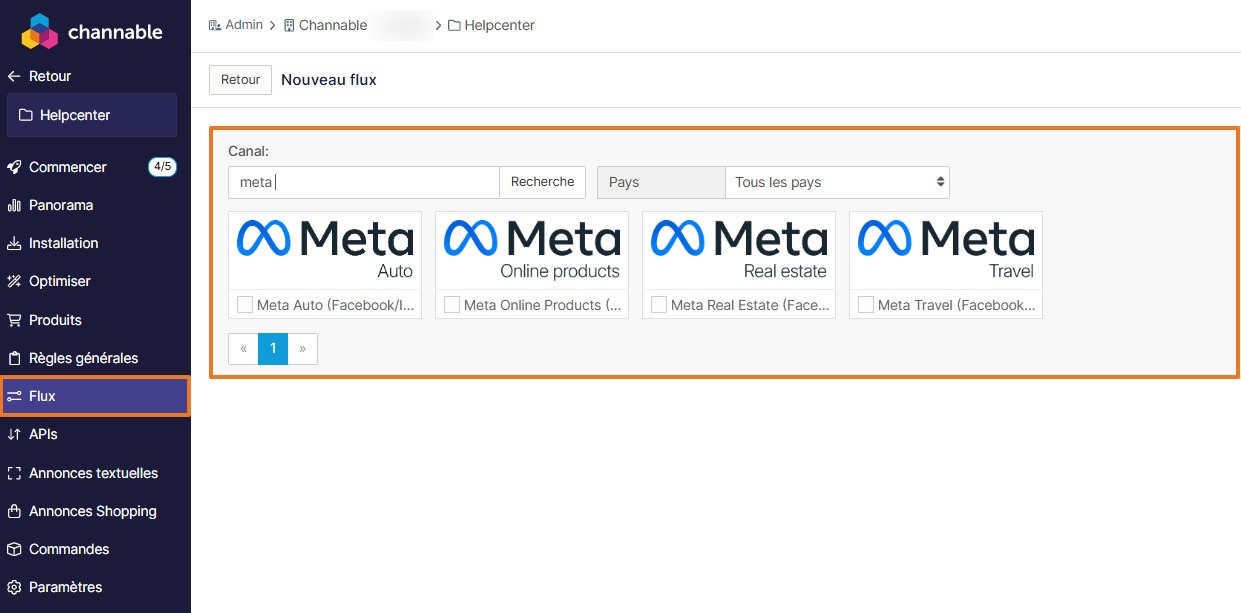Viewport: 1241px width, 613px height.
Task: Click the Recherche button
Action: click(542, 182)
